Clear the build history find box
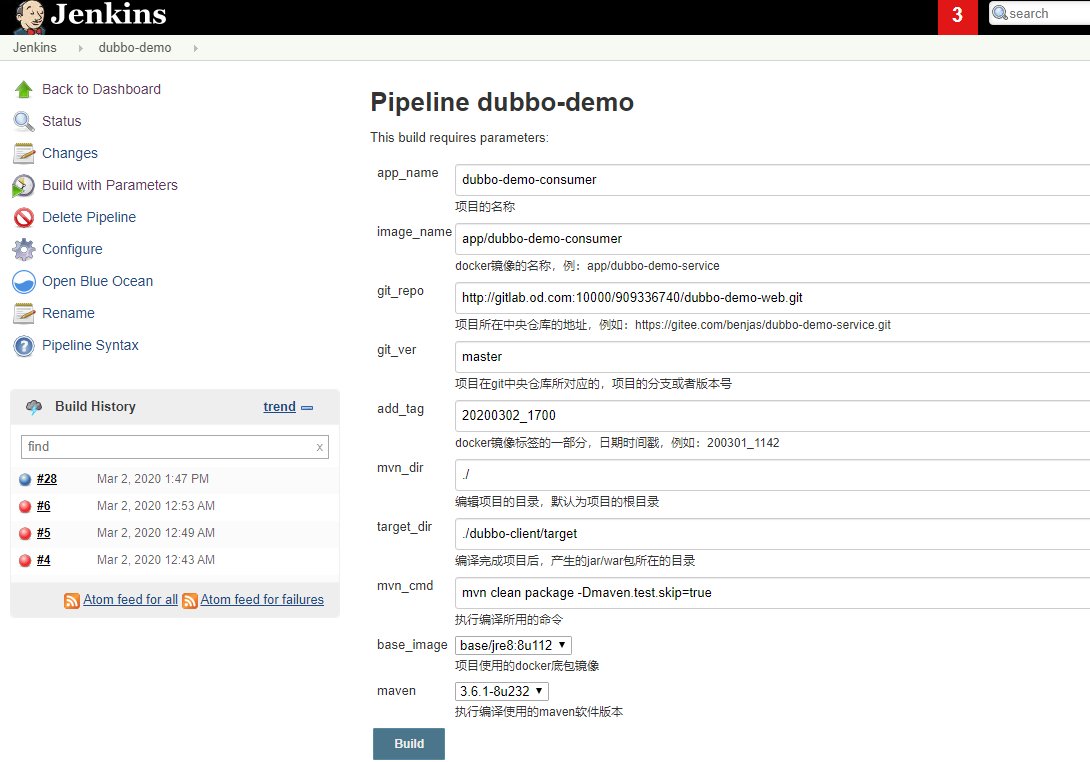Screen dimensions: 1090x762 (319, 447)
